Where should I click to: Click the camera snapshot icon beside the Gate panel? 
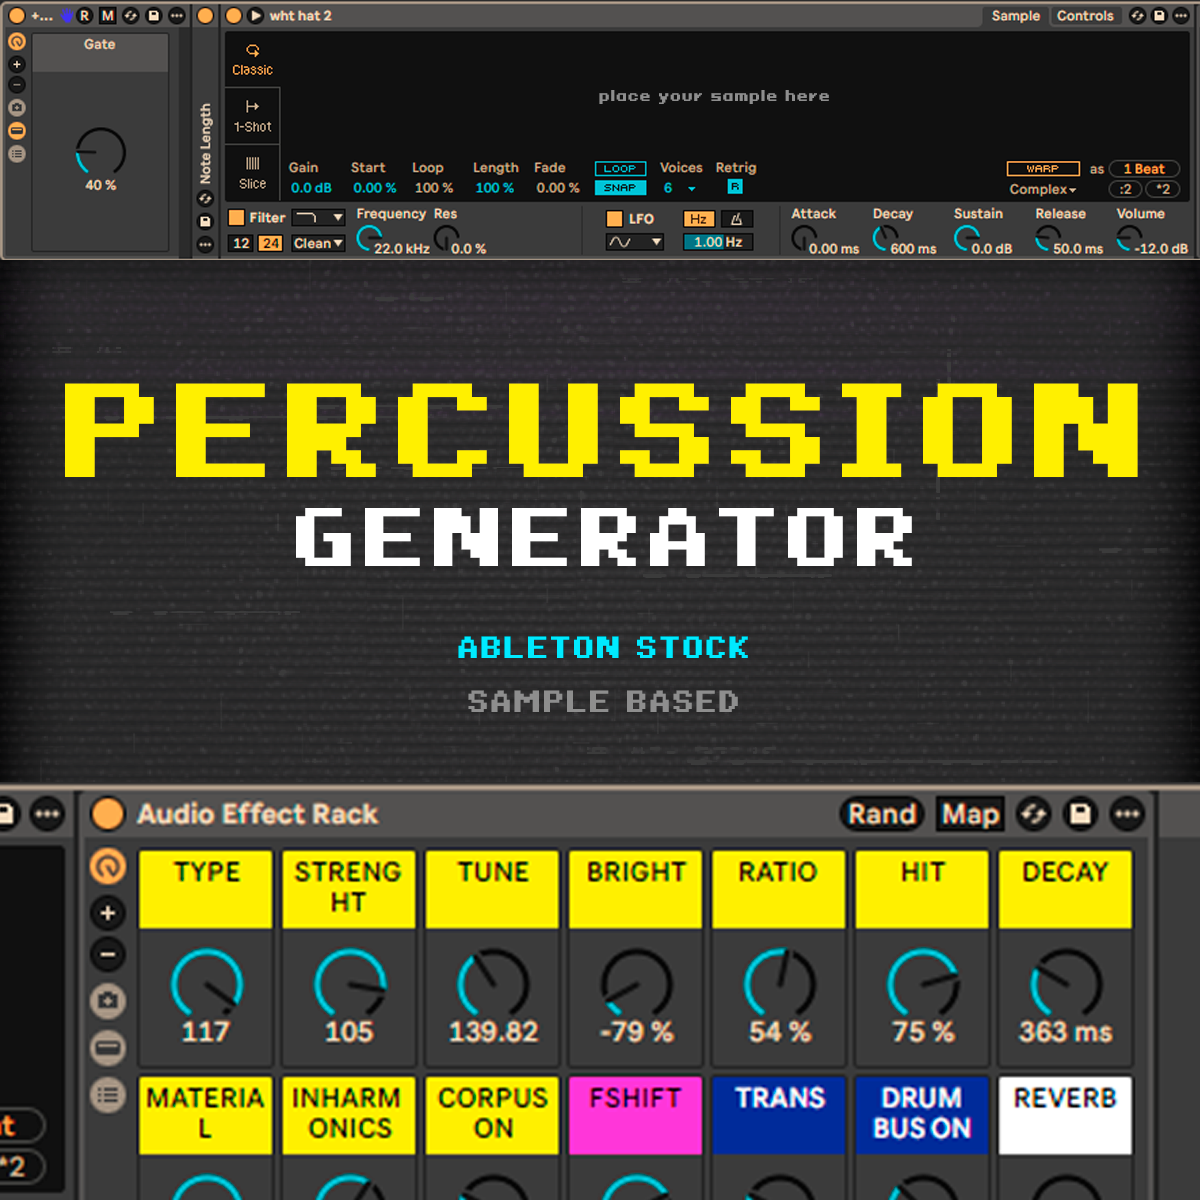17,107
